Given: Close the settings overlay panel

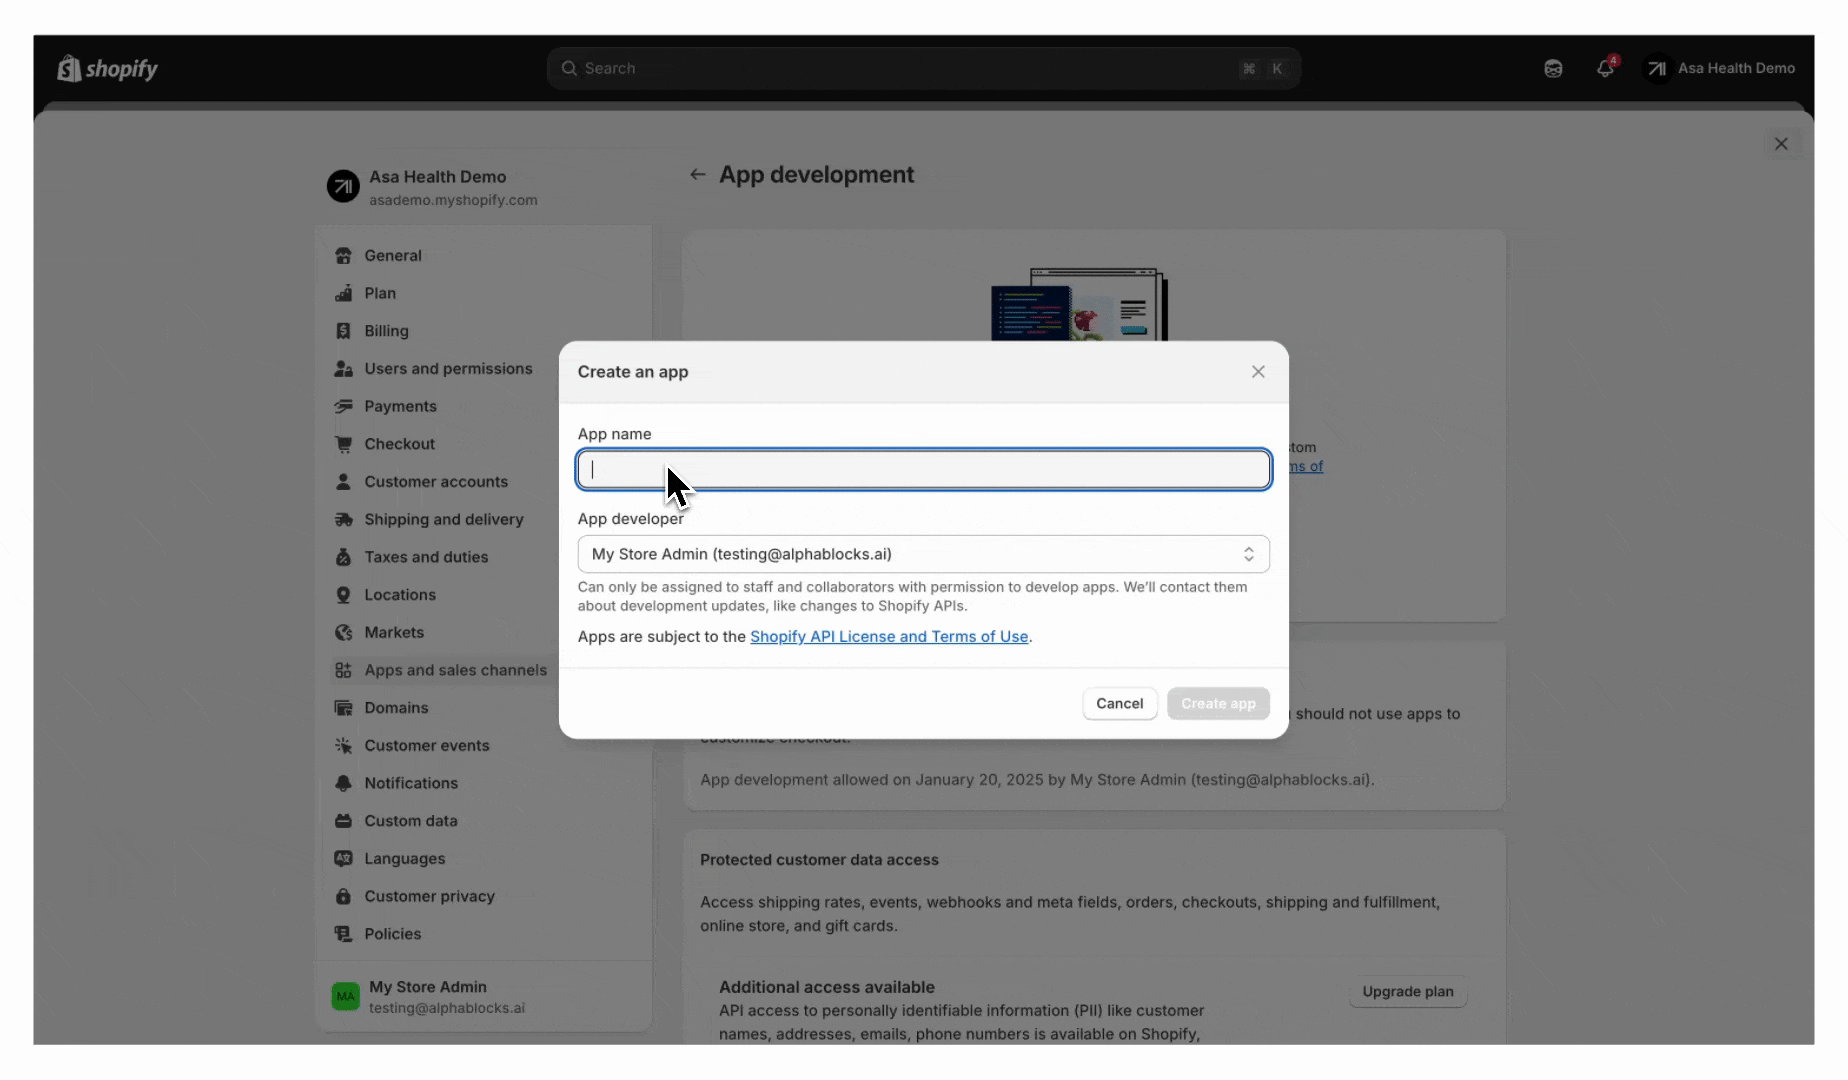Looking at the screenshot, I should tap(1781, 144).
